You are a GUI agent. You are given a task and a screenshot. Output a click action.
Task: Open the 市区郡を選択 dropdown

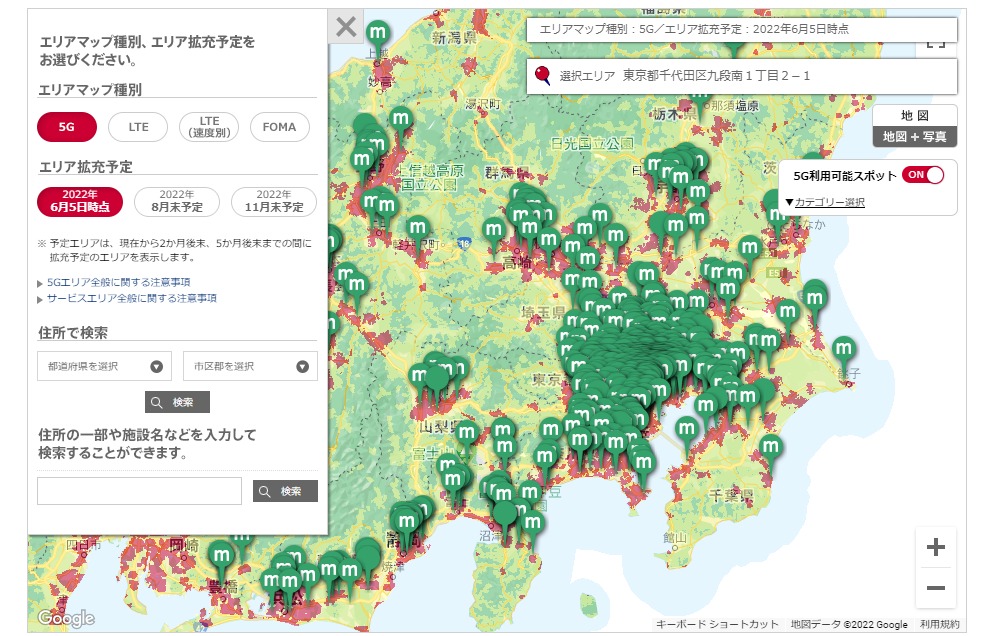point(250,366)
